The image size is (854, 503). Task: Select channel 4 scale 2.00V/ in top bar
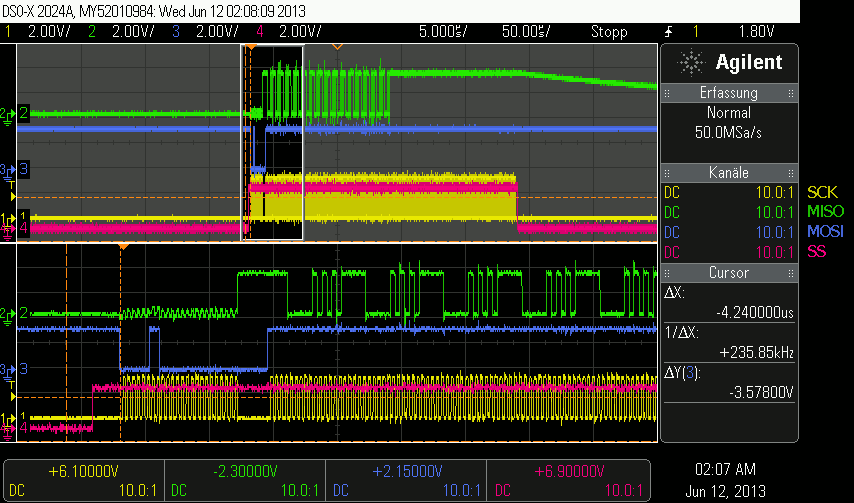[x=300, y=32]
